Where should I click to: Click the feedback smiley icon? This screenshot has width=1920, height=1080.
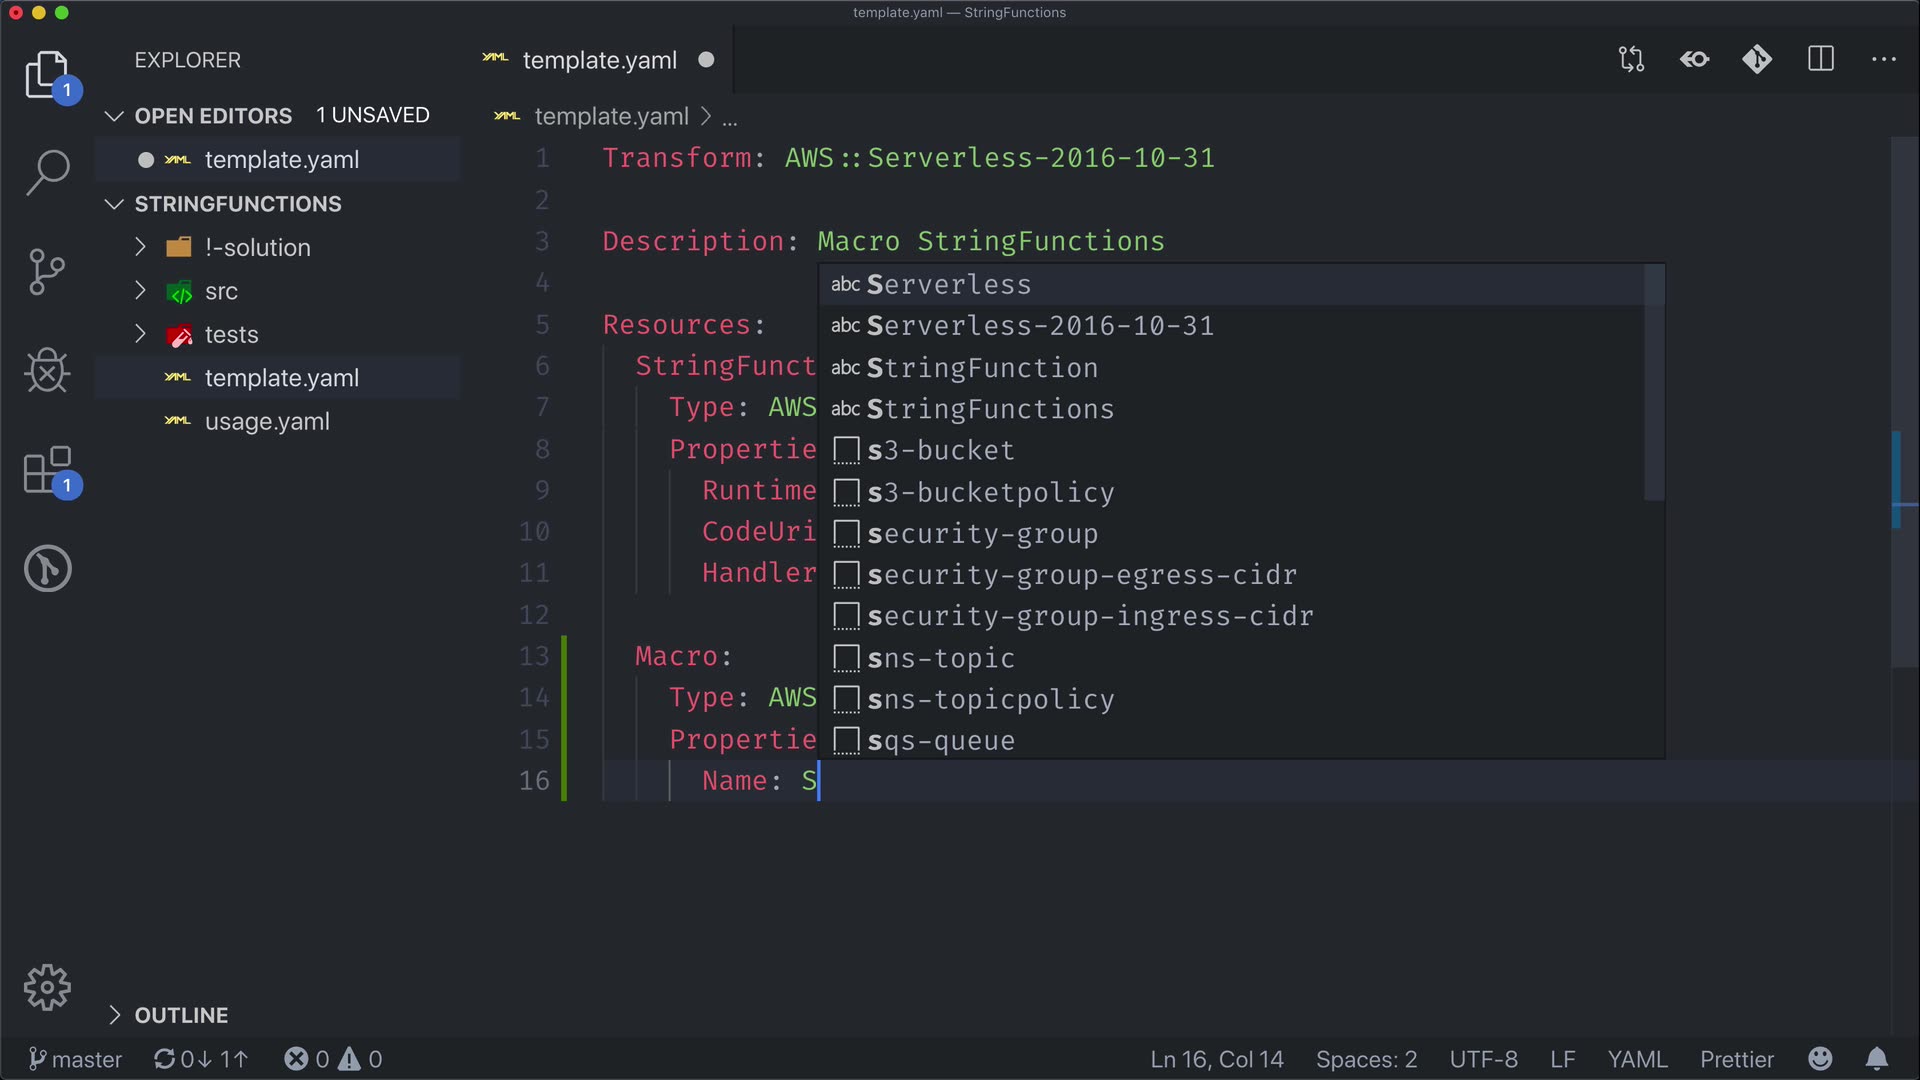click(x=1821, y=1059)
